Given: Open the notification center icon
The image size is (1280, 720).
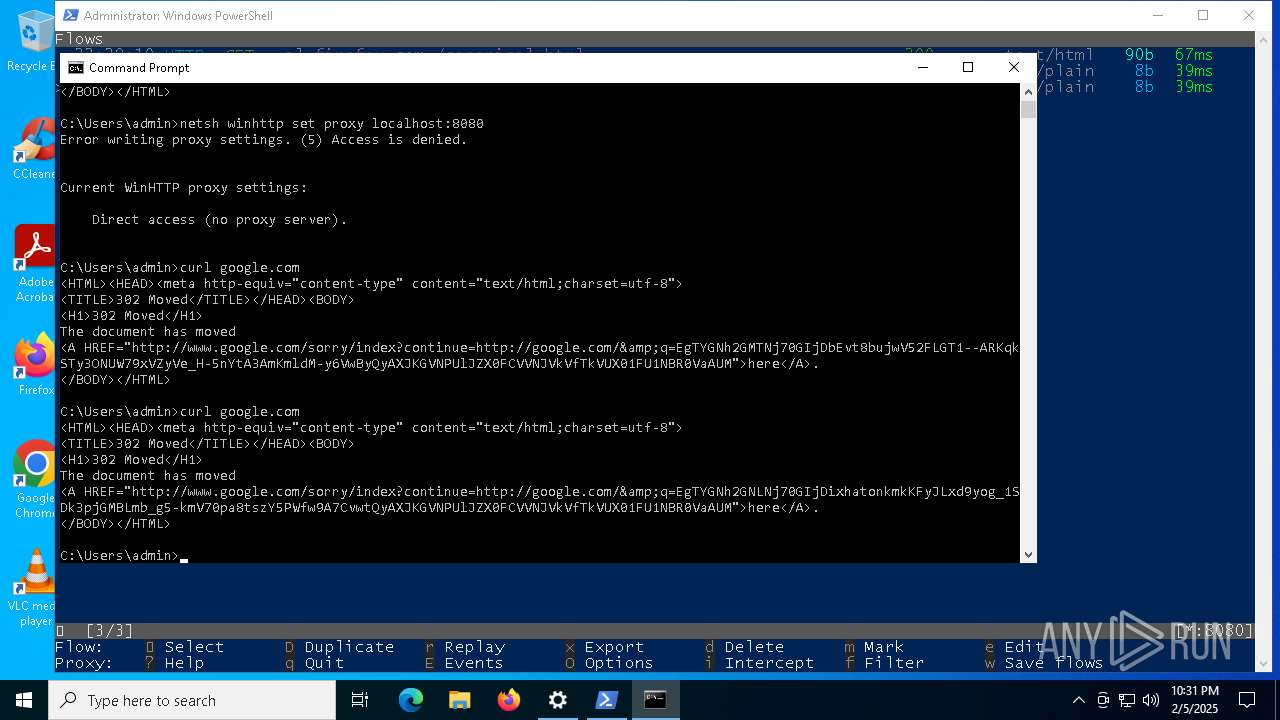Looking at the screenshot, I should click(1247, 700).
